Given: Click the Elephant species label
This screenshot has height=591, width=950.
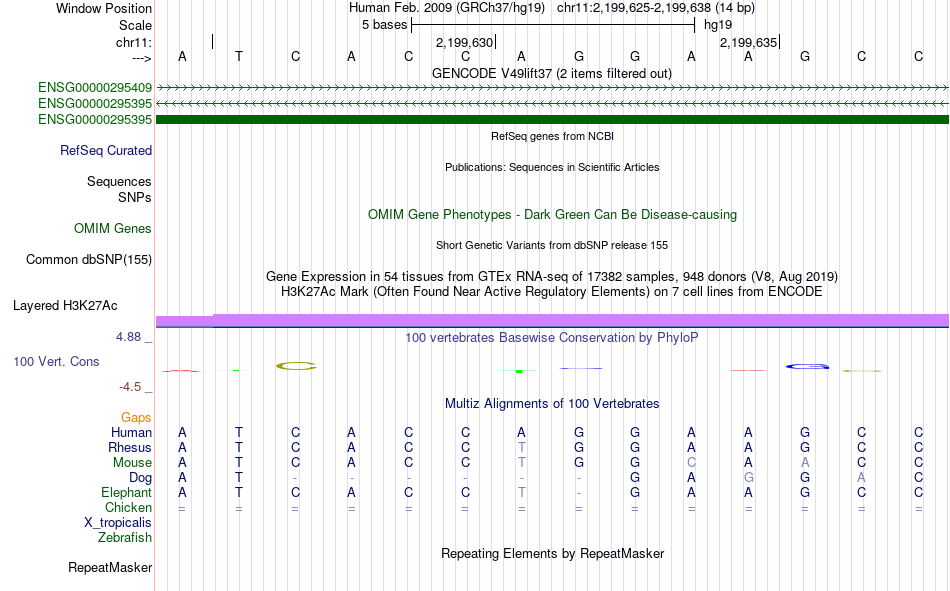Looking at the screenshot, I should coord(126,492).
